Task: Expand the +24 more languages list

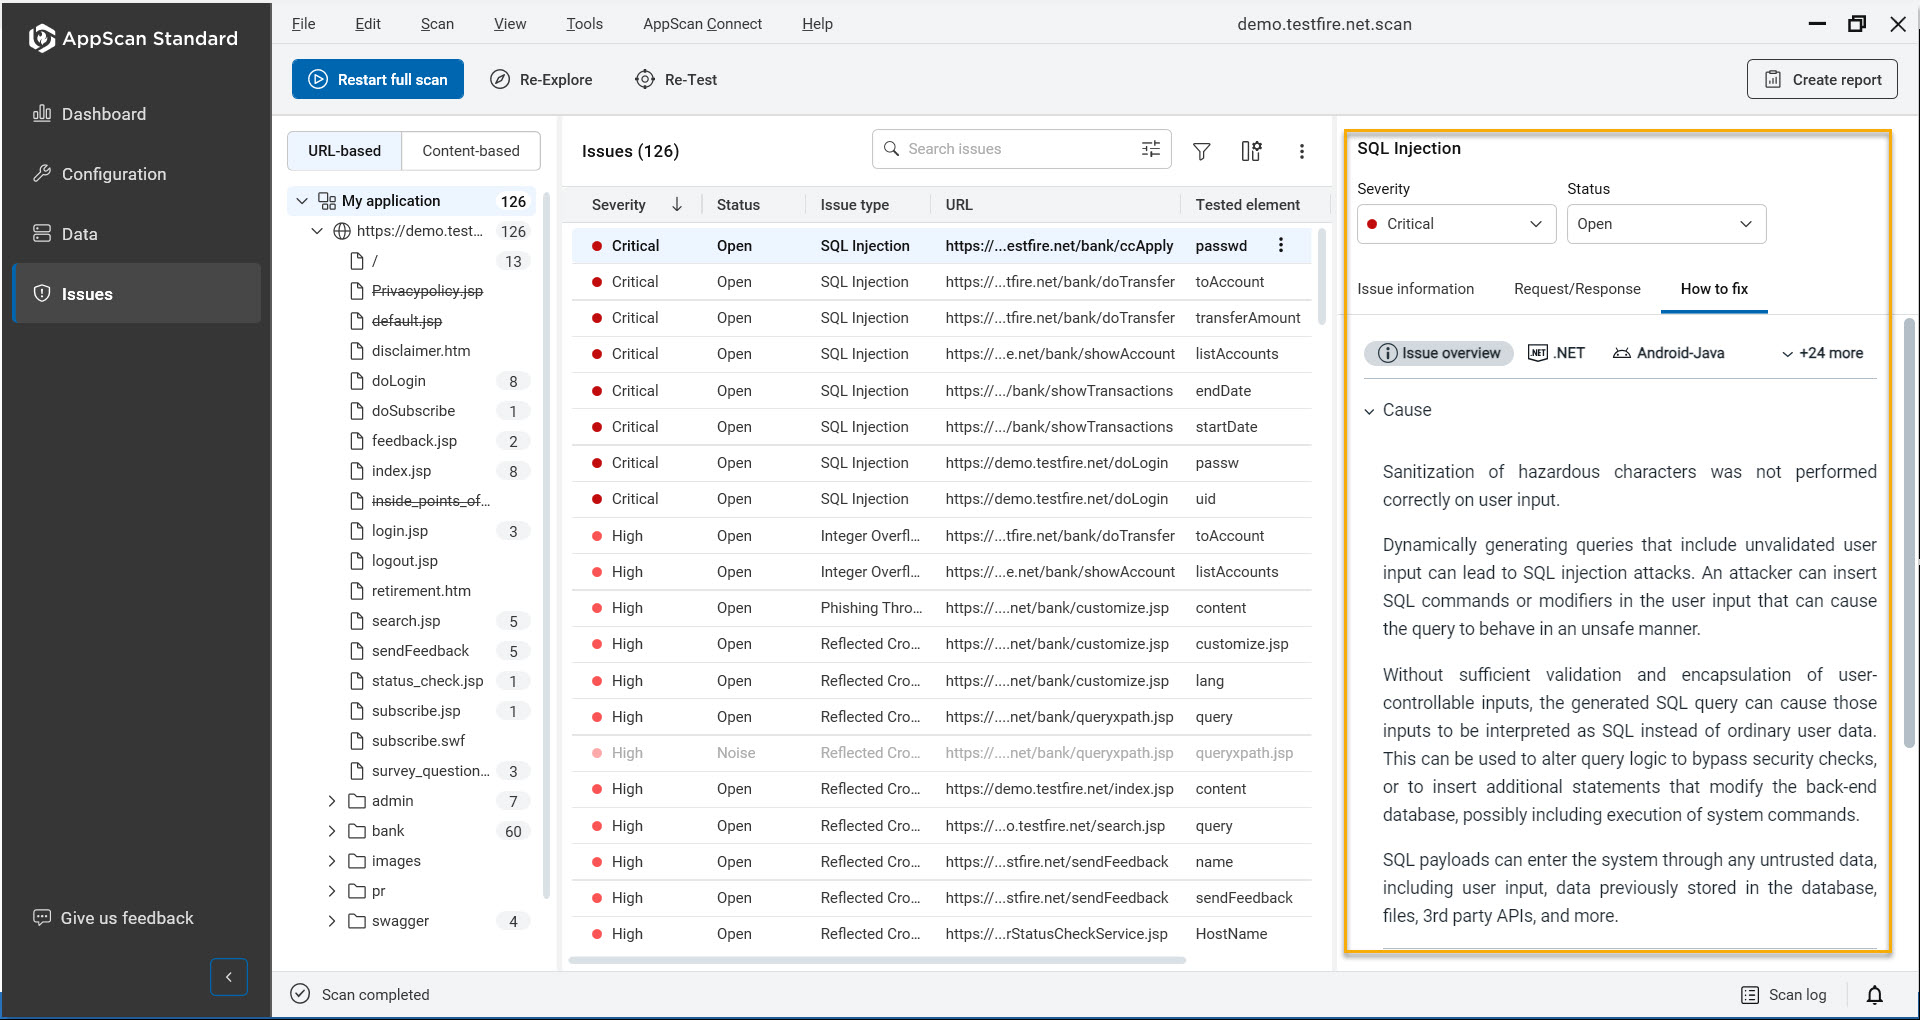Action: (1822, 353)
